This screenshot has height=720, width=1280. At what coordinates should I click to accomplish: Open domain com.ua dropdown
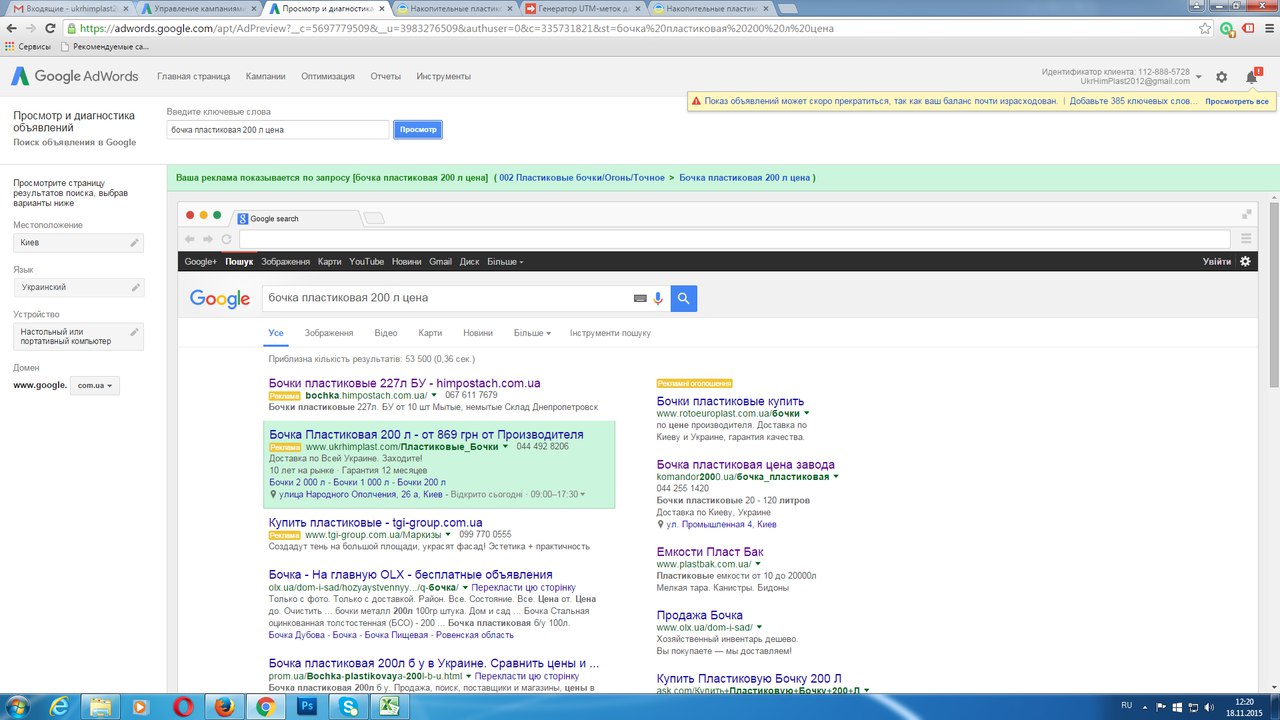[x=95, y=385]
